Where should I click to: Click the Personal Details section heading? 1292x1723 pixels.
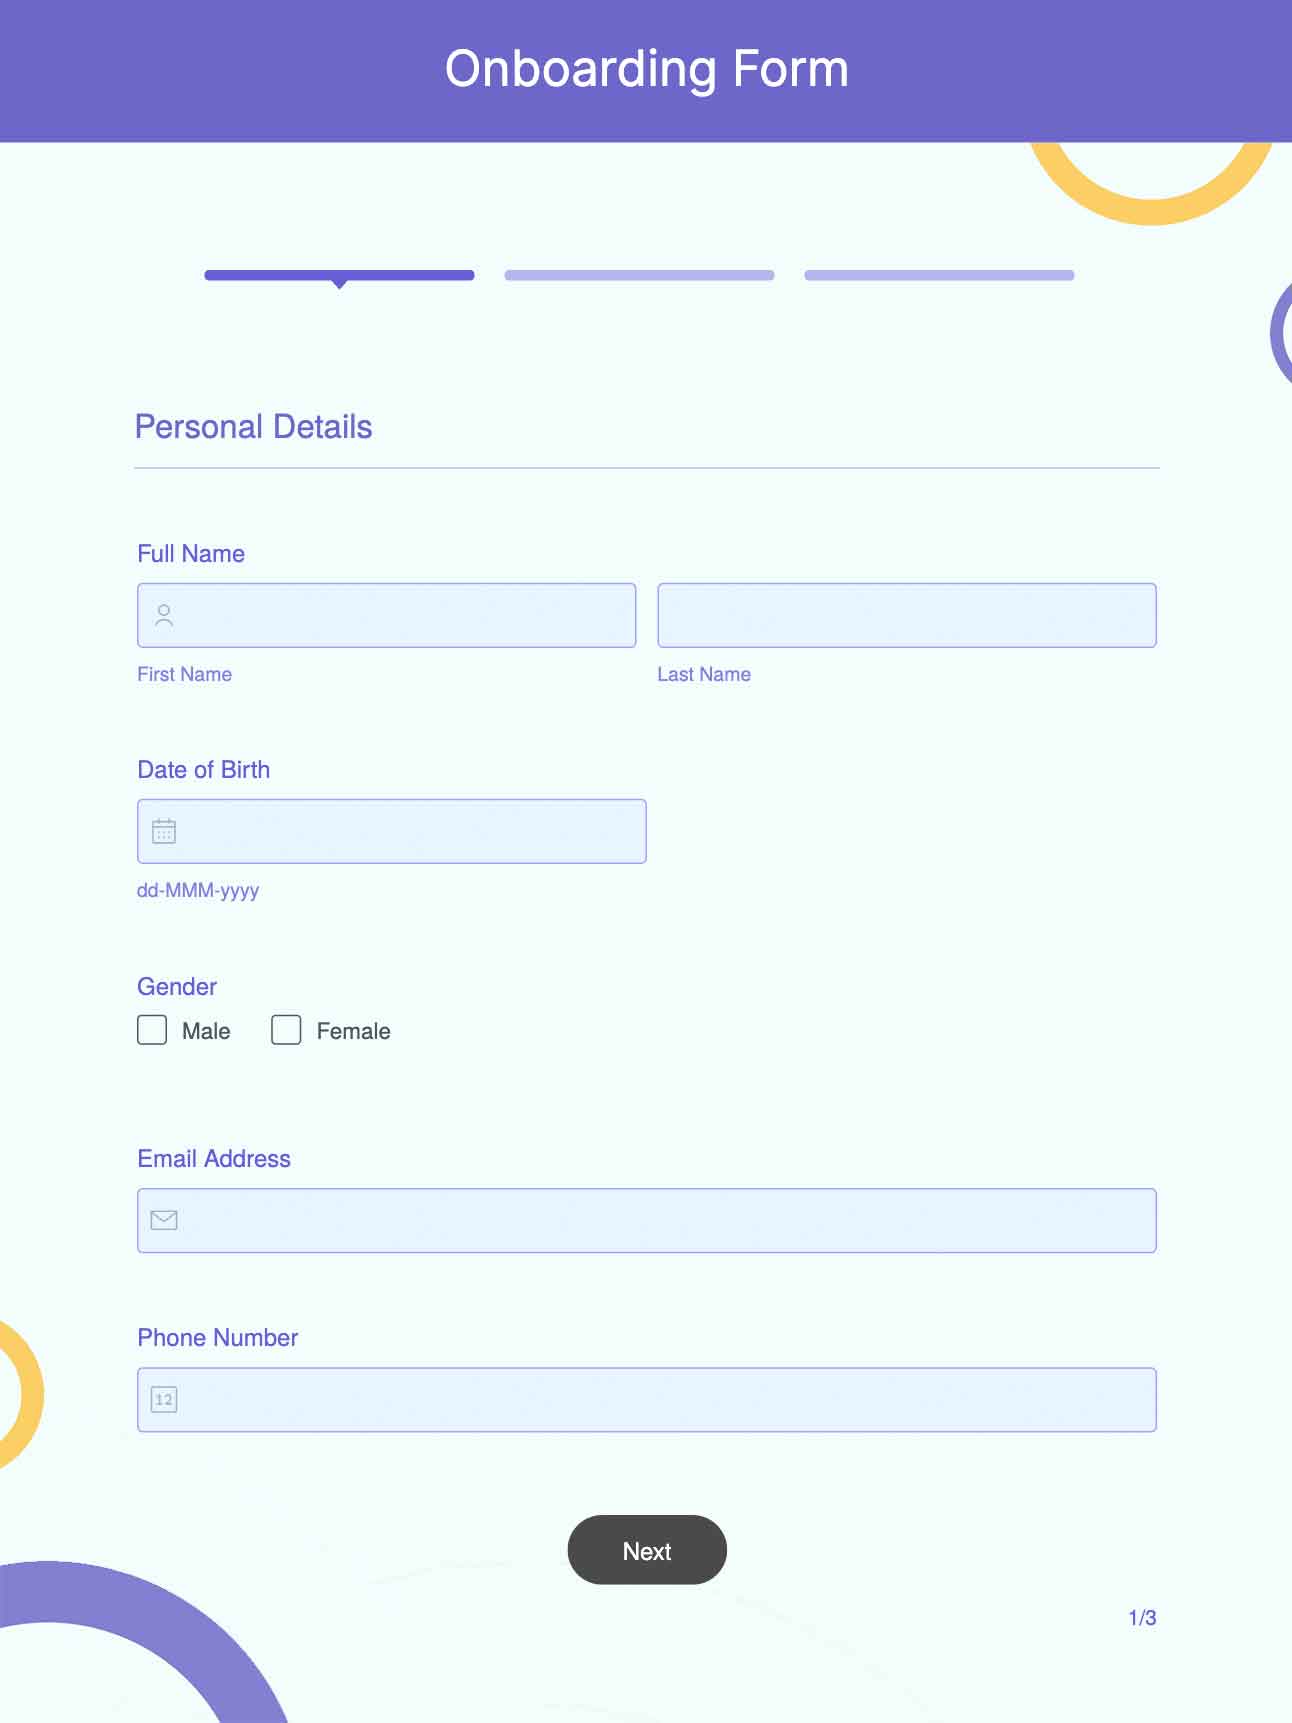pyautogui.click(x=254, y=426)
